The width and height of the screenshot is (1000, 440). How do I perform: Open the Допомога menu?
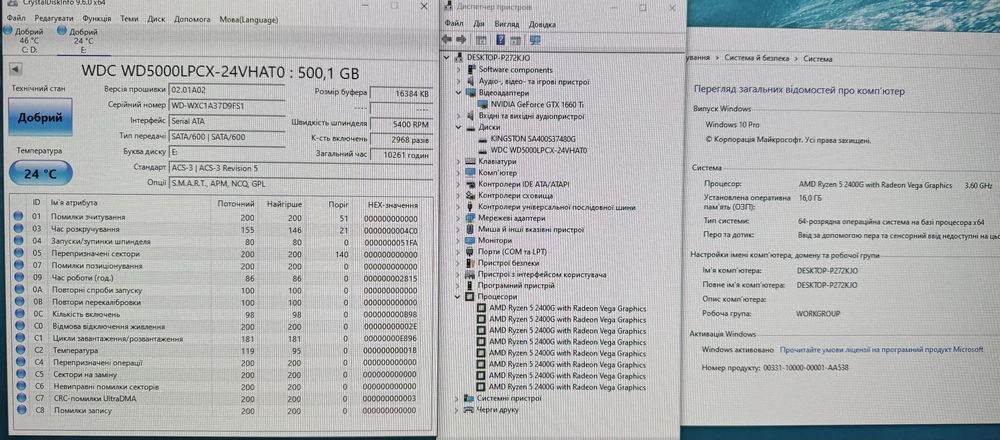point(192,19)
